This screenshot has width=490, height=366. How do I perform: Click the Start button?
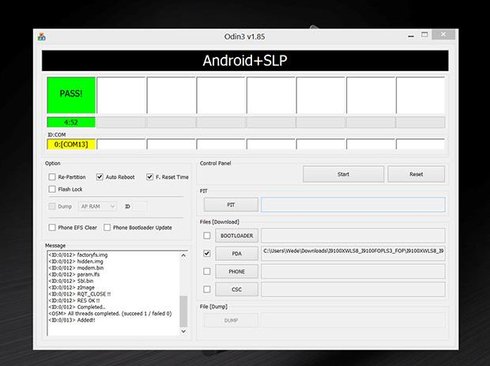pos(343,174)
